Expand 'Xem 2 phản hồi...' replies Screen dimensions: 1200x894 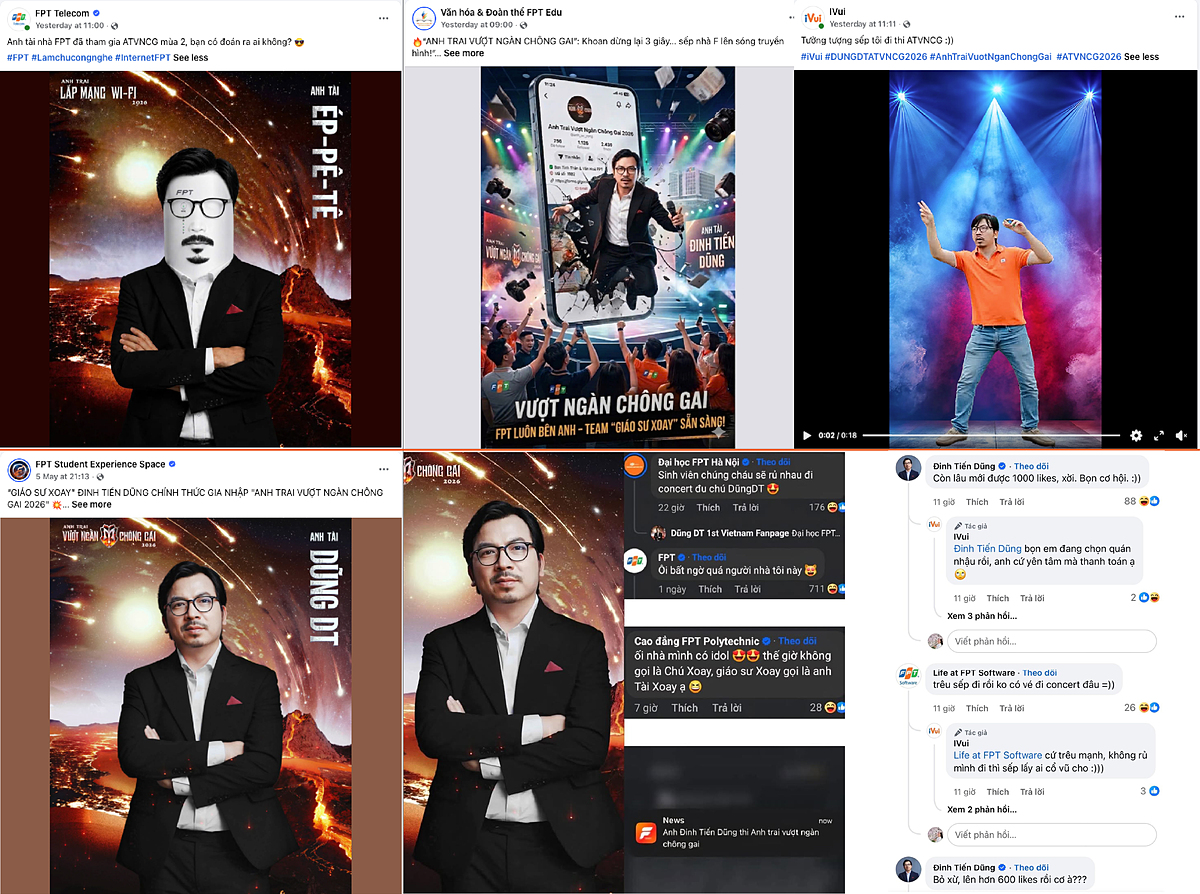click(981, 809)
